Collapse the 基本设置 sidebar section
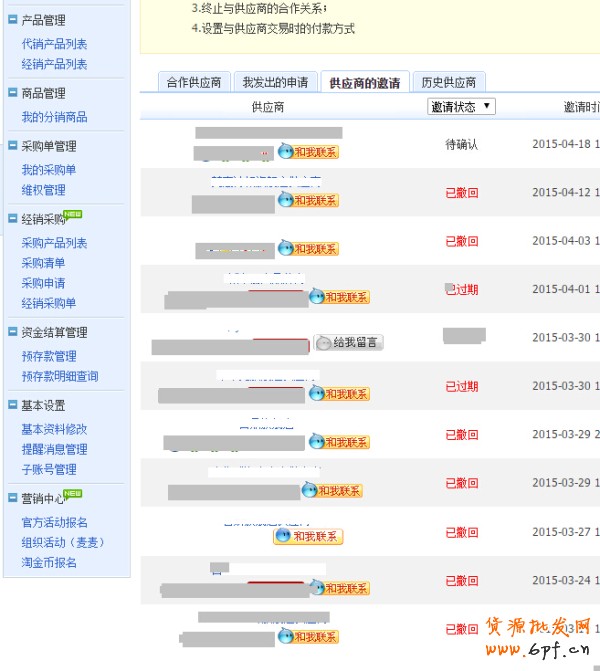 pyautogui.click(x=12, y=405)
